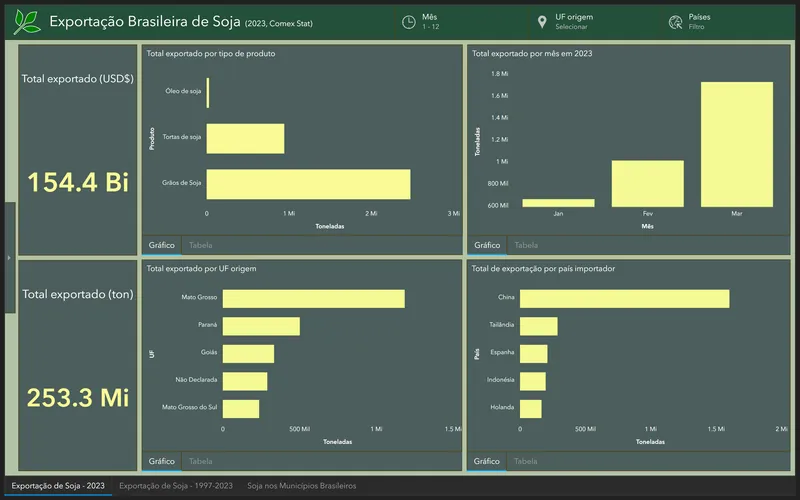Image resolution: width=800 pixels, height=500 pixels.
Task: Click the Mato Grosso axis label
Action: pos(199,297)
